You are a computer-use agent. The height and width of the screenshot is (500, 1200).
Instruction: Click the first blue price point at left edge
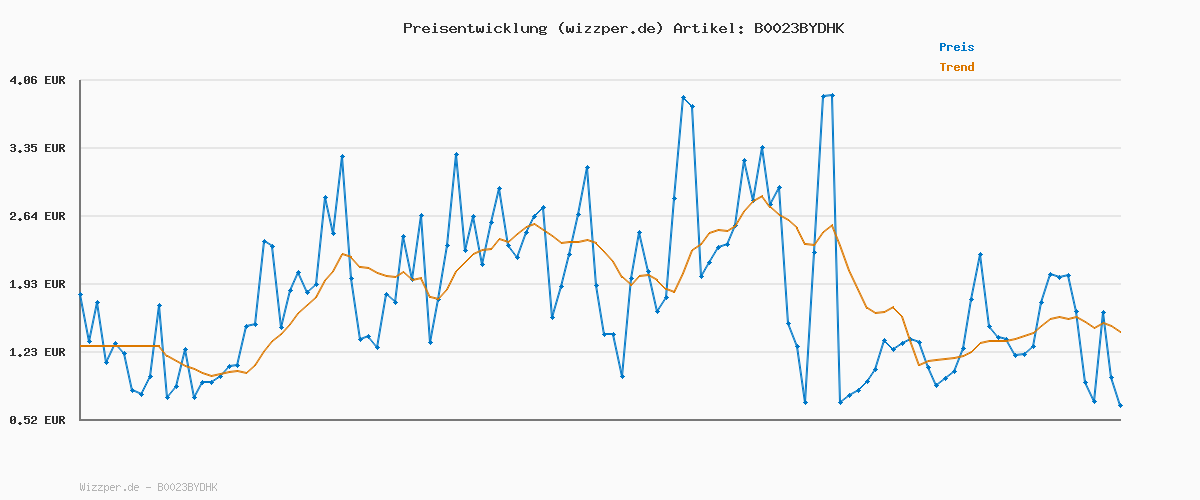click(80, 294)
